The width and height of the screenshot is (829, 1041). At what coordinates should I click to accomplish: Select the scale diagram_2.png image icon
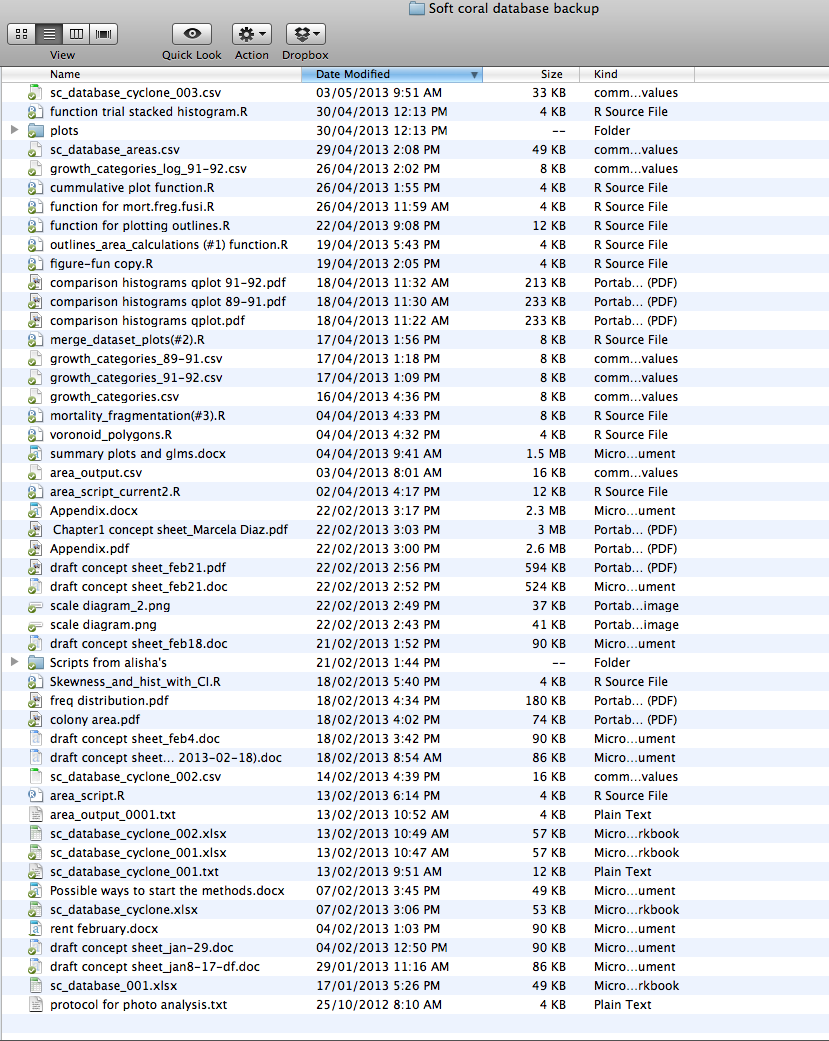click(x=35, y=606)
